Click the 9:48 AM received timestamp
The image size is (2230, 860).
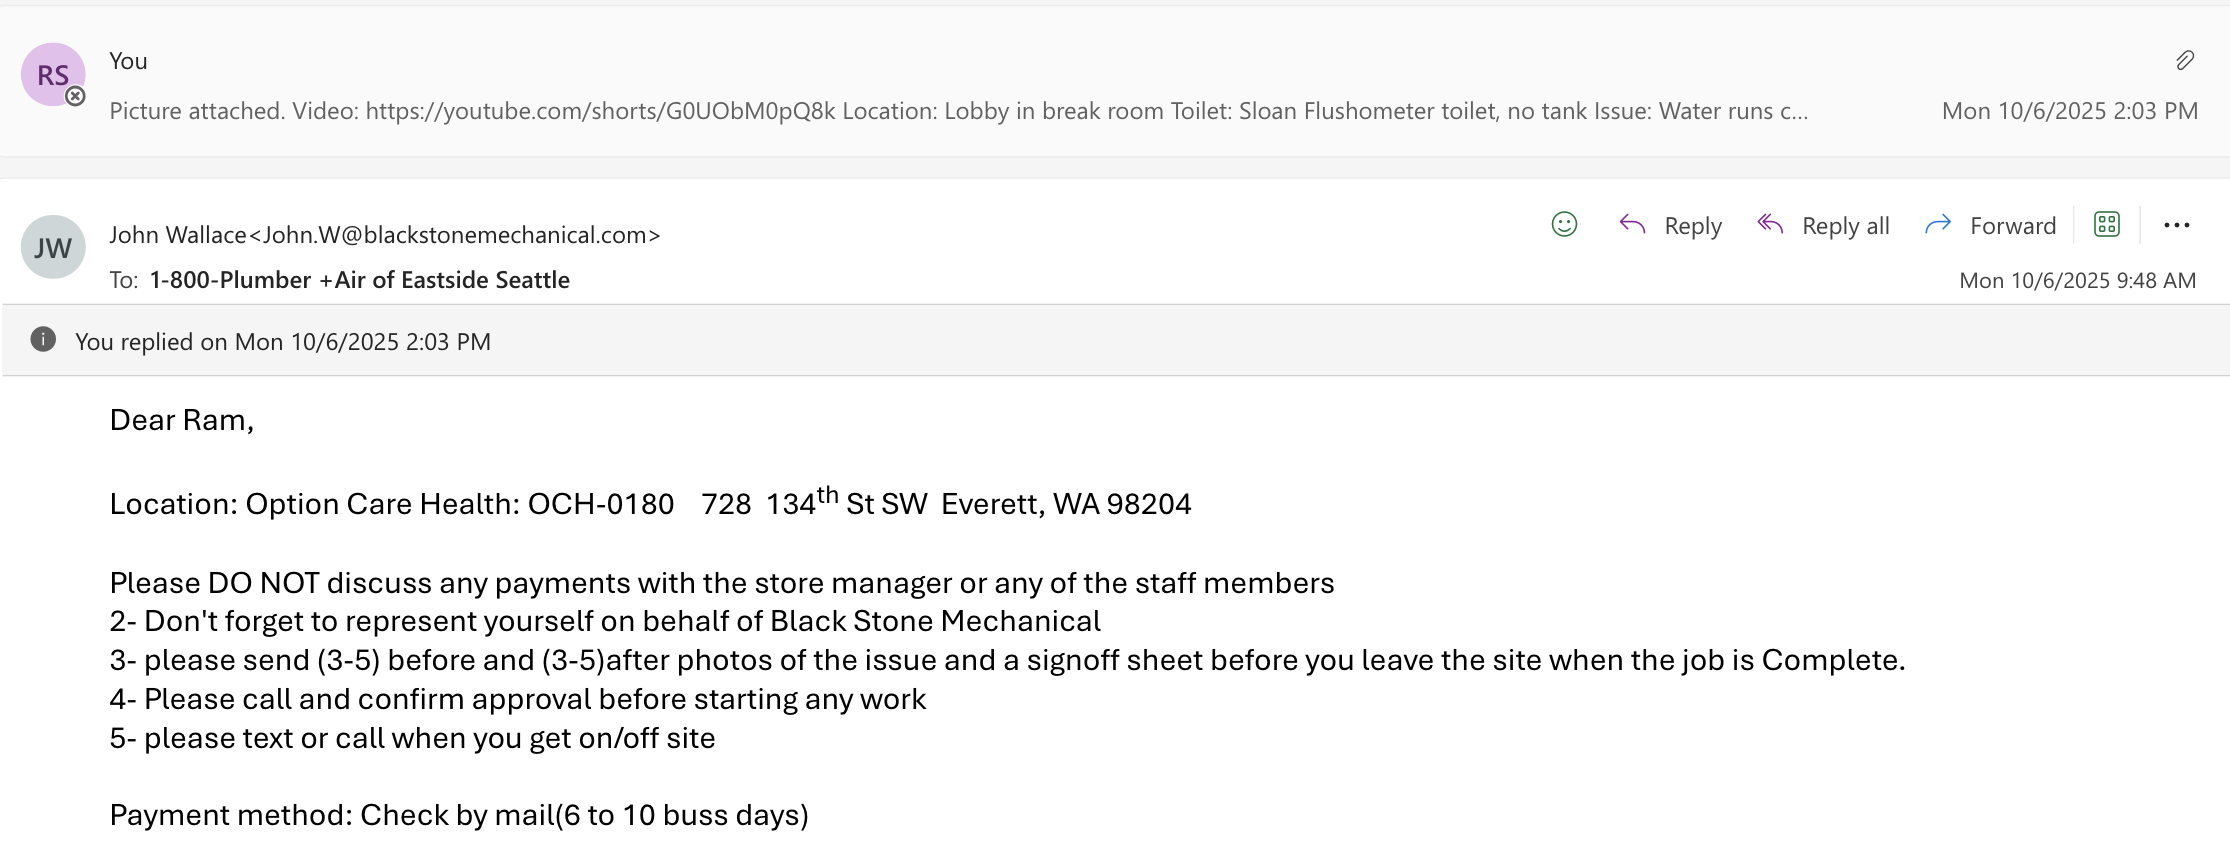2077,280
